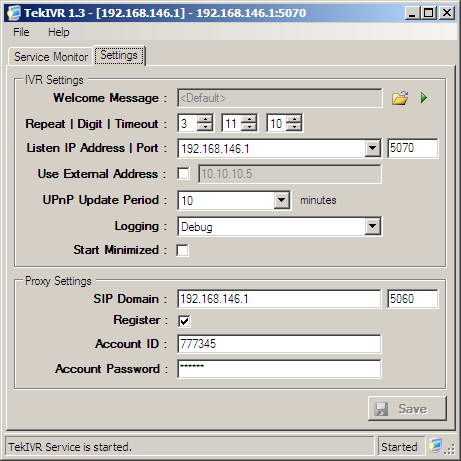Click the external address 10.10.10.5 field
Viewport: 461px width, 461px height.
coord(290,174)
